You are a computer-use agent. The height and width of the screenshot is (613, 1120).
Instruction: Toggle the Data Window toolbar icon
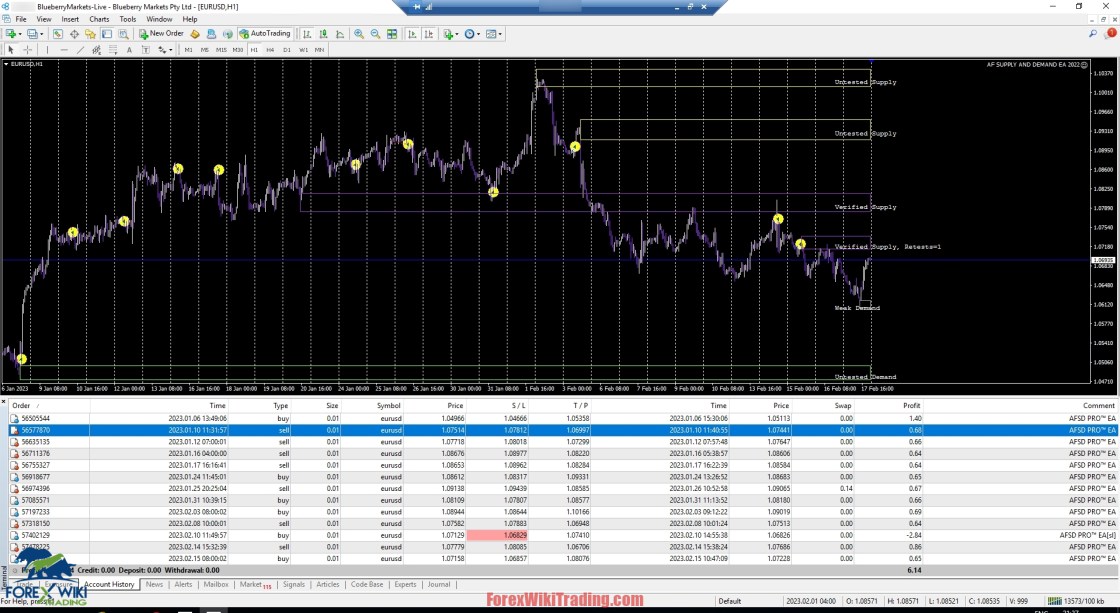pyautogui.click(x=74, y=34)
